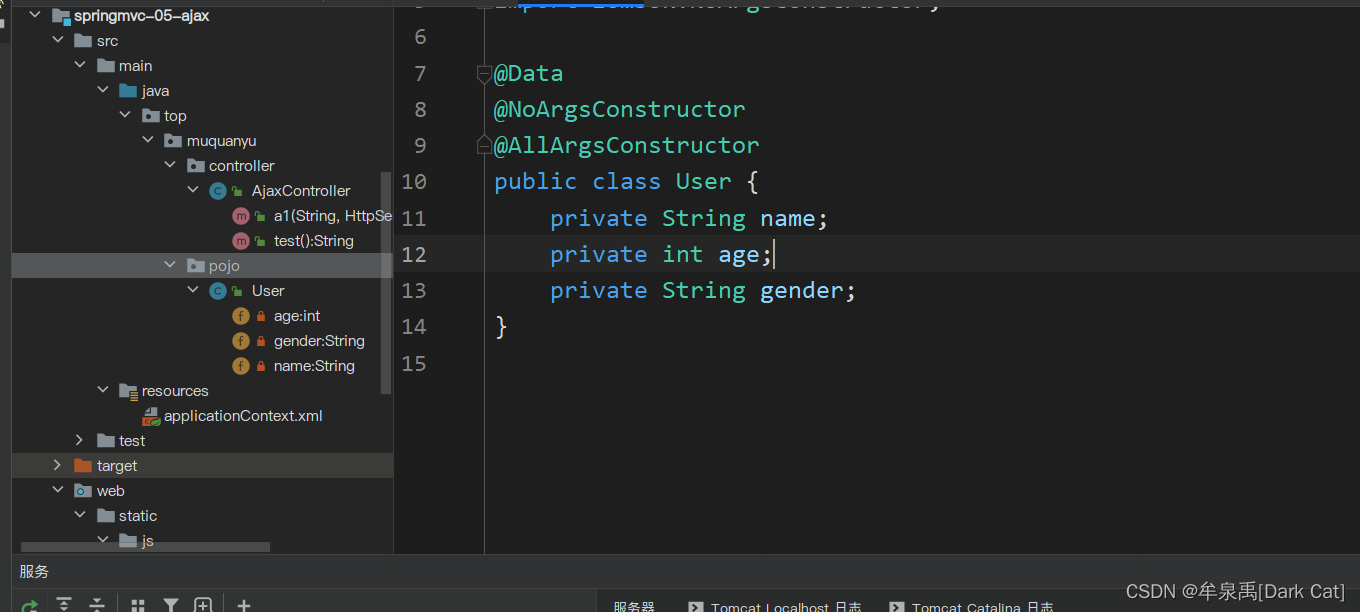1360x612 pixels.
Task: Place cursor after age; on line 12
Action: (x=775, y=254)
